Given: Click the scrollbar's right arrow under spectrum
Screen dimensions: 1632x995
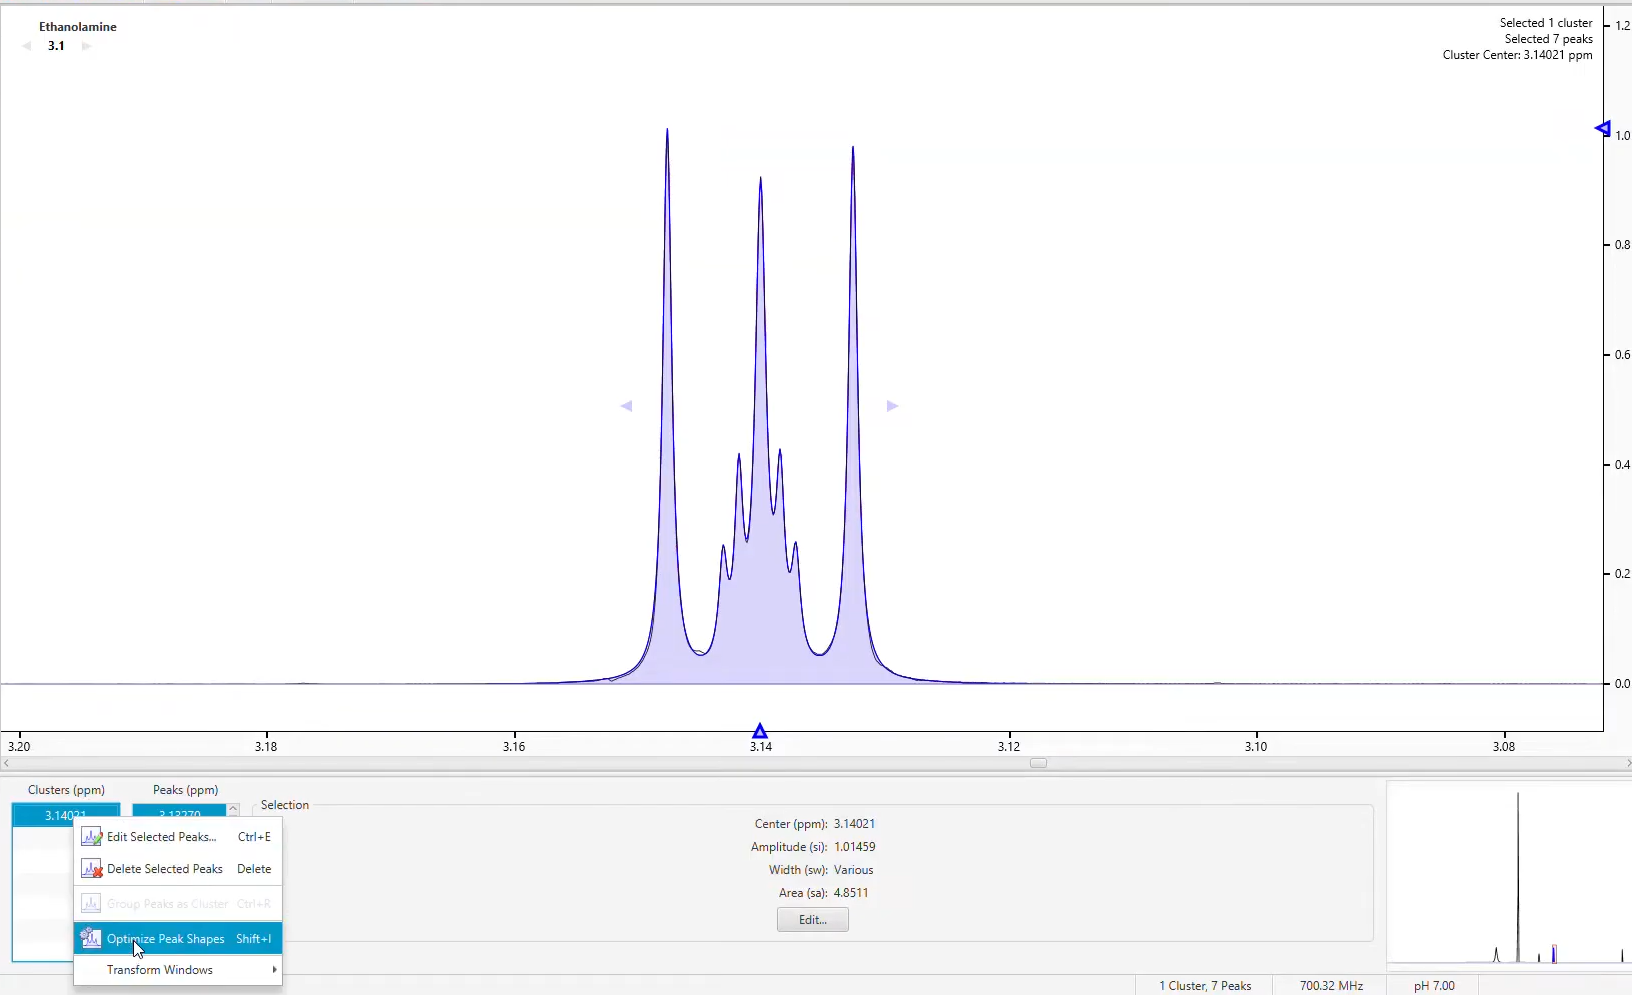Looking at the screenshot, I should click(1626, 763).
